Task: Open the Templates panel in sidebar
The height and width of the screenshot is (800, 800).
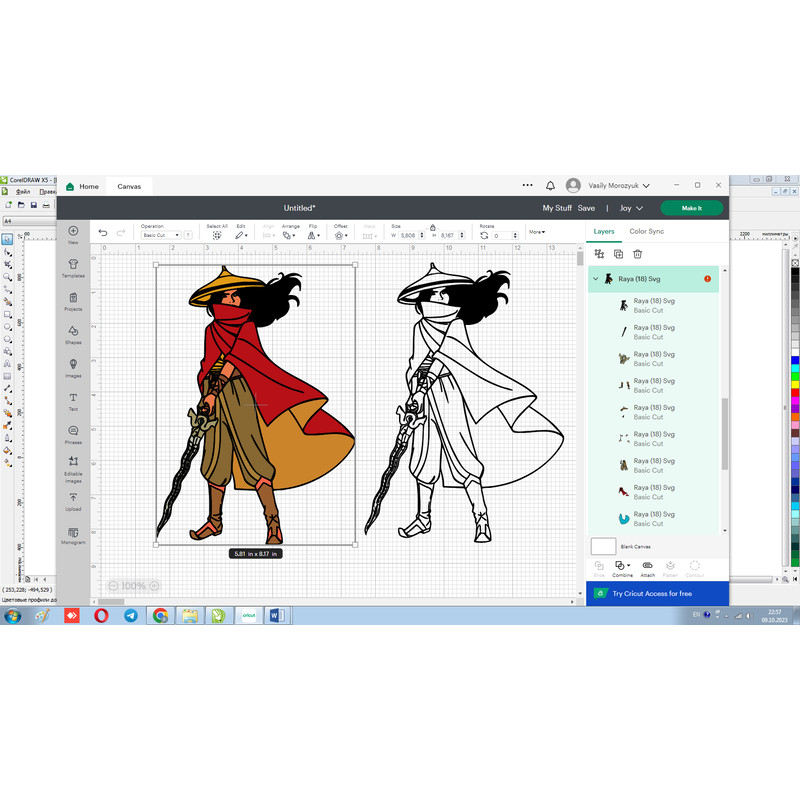Action: tap(73, 266)
